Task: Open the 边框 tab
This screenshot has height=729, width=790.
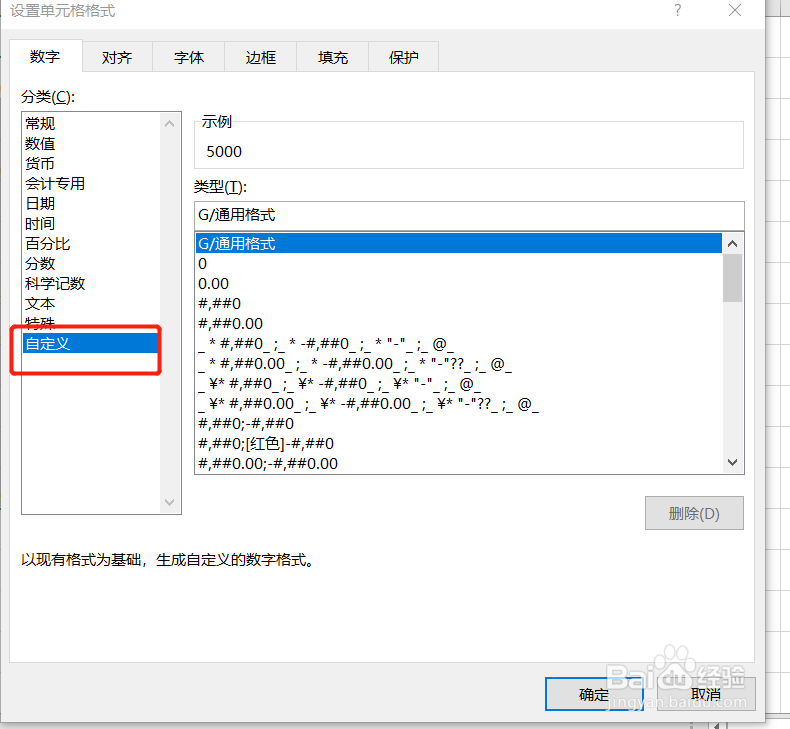Action: (260, 57)
